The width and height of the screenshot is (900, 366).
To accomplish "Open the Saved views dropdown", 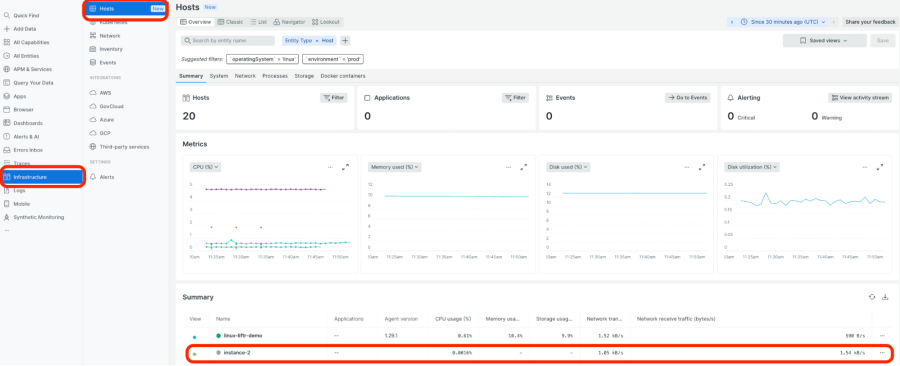I will pyautogui.click(x=824, y=41).
